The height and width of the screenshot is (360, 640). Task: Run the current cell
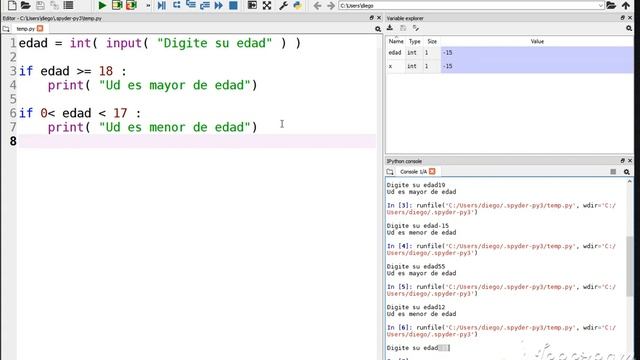(117, 5)
